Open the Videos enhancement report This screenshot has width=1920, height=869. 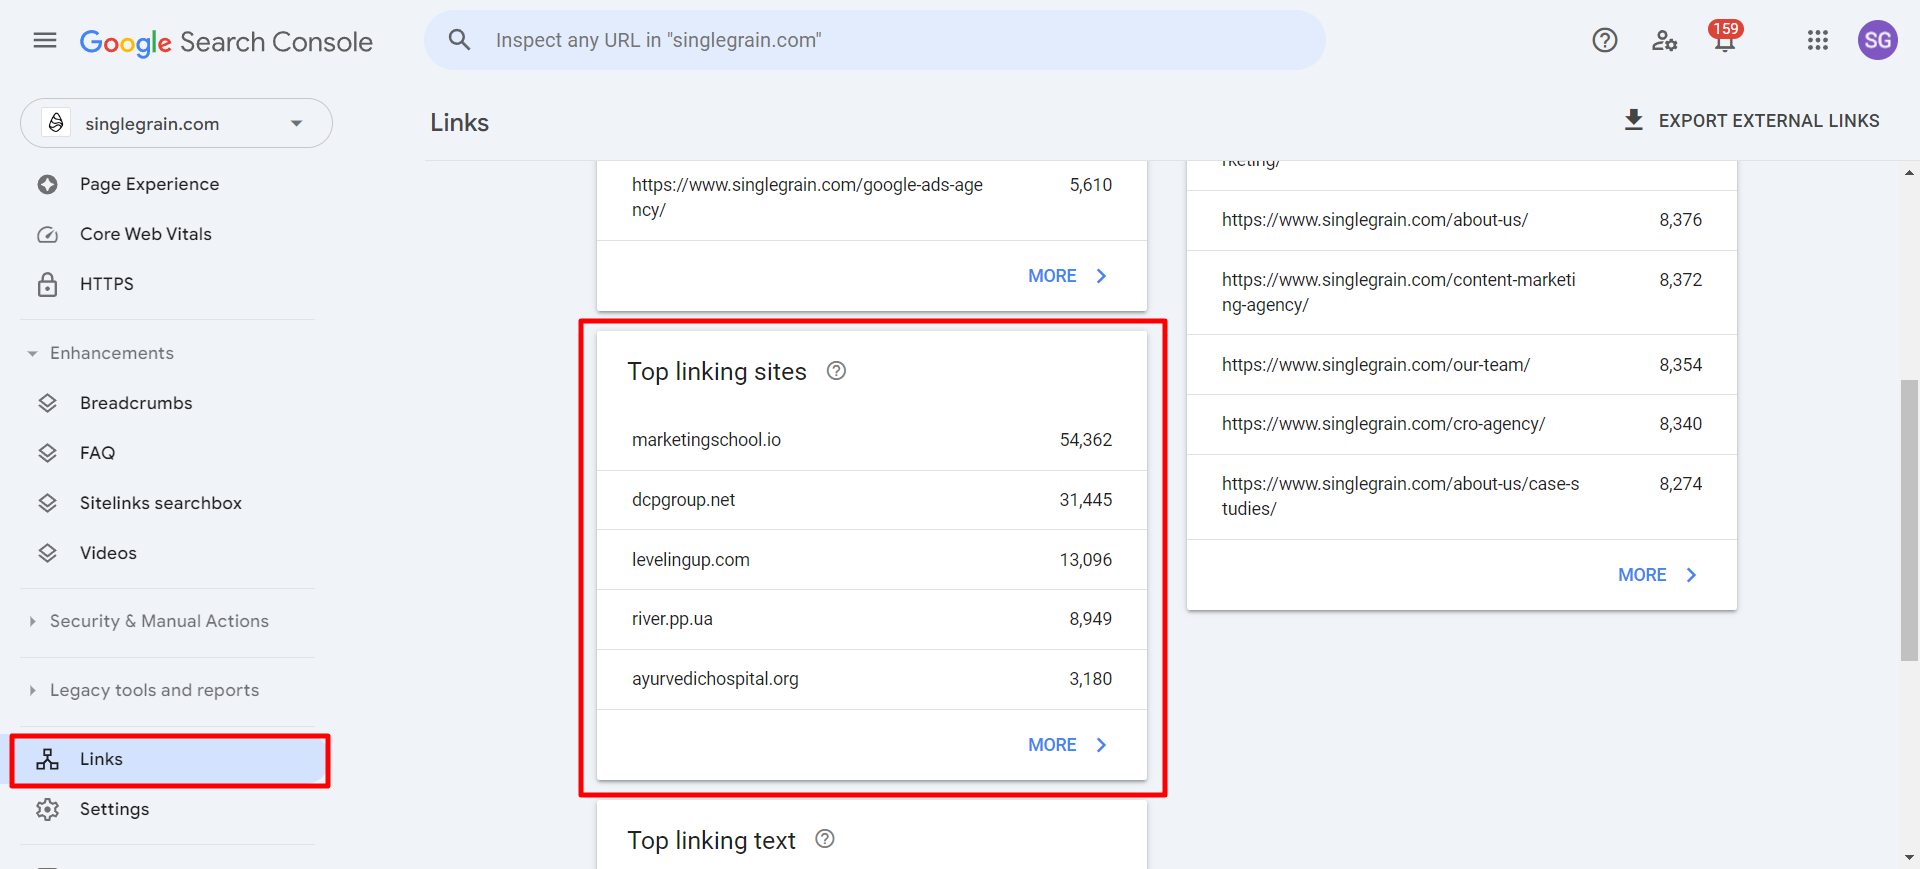tap(108, 553)
